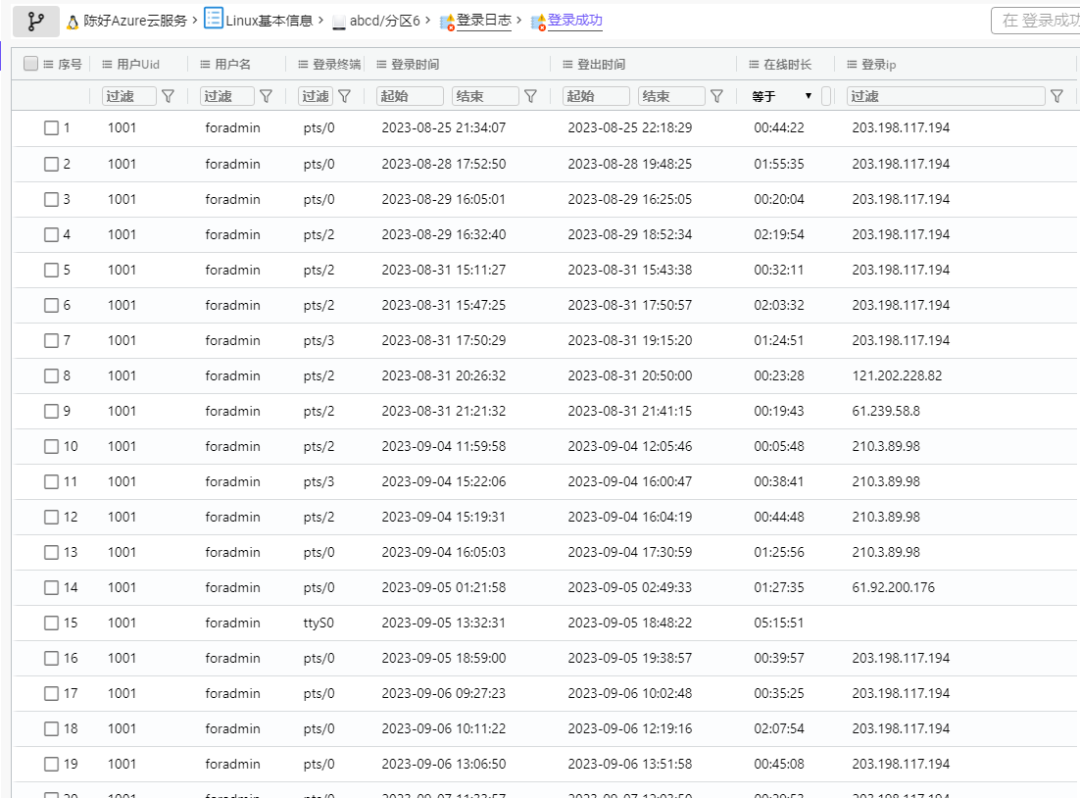Toggle the select-all checkbox in header
This screenshot has height=798, width=1080.
[30, 63]
